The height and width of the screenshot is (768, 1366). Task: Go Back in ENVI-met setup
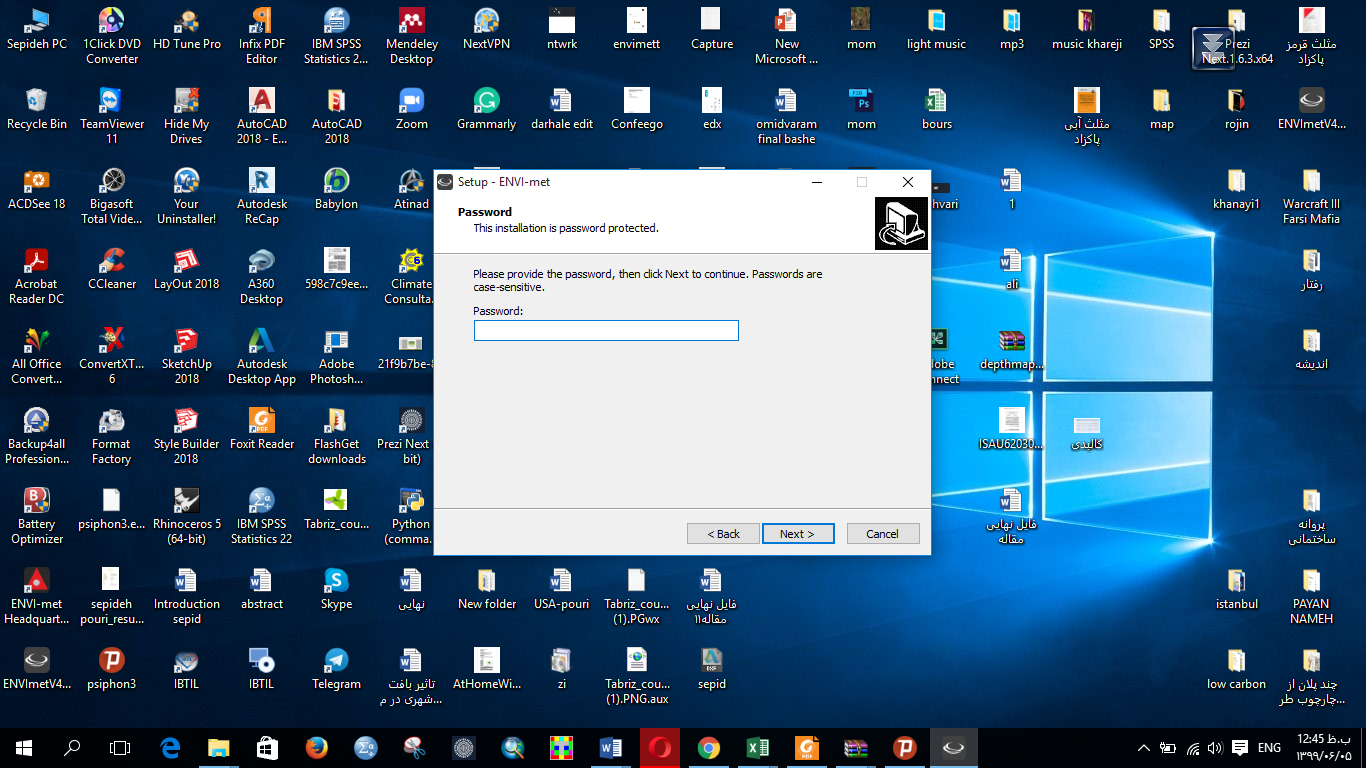point(723,534)
